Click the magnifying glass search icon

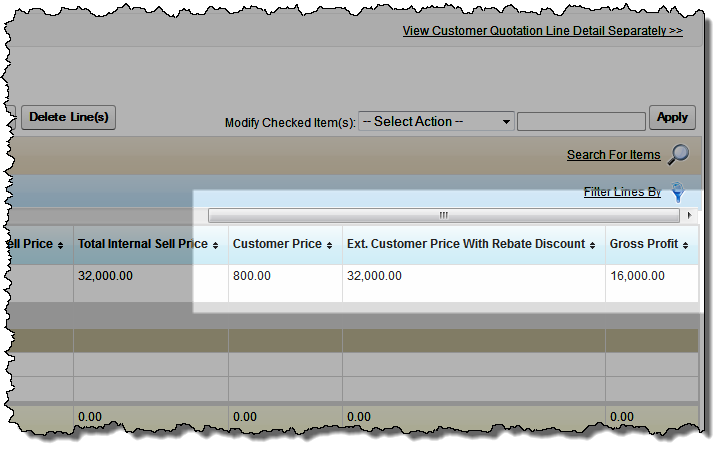pyautogui.click(x=679, y=154)
